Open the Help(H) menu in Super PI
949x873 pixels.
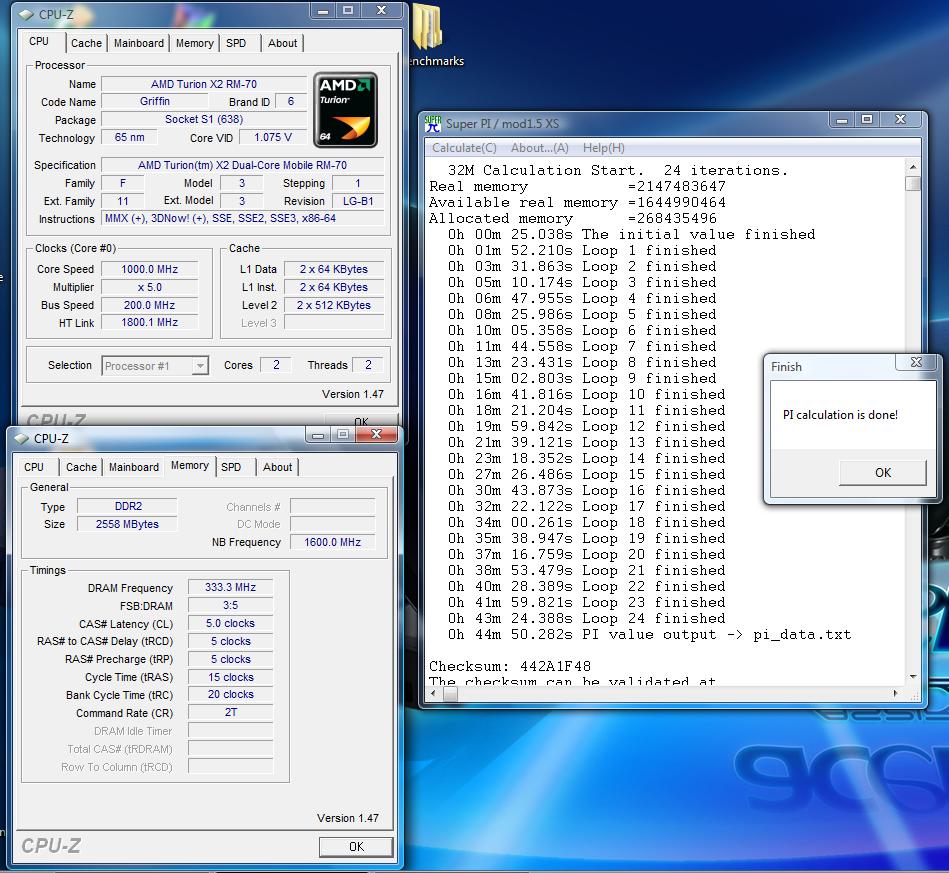(x=603, y=148)
